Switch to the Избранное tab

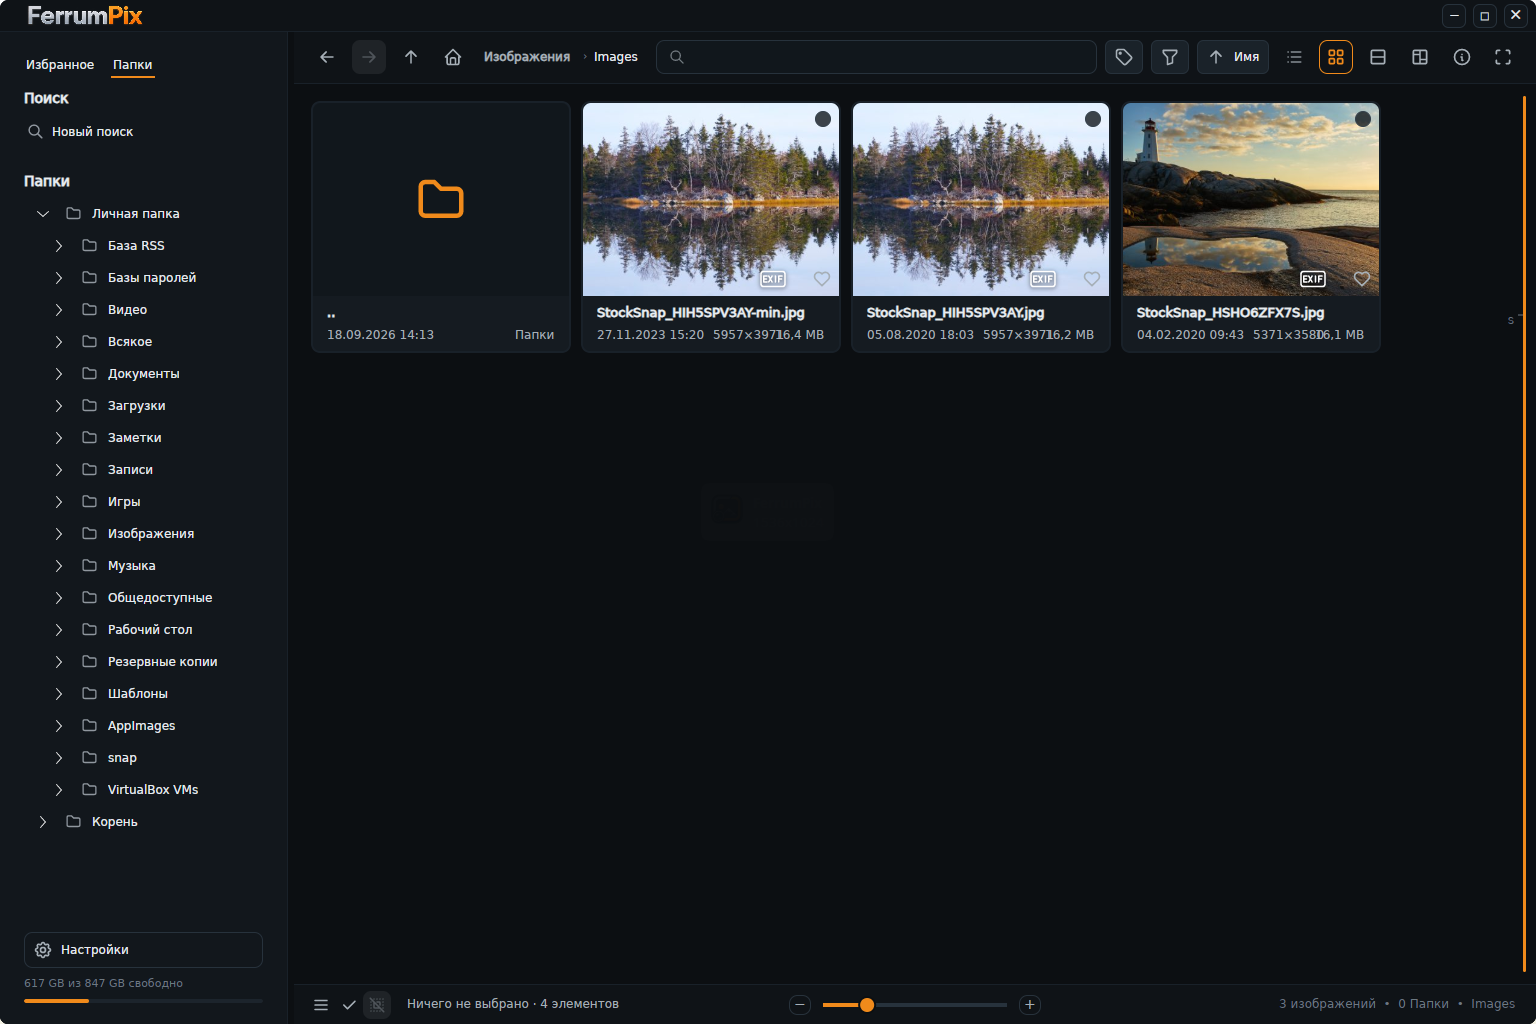click(60, 65)
